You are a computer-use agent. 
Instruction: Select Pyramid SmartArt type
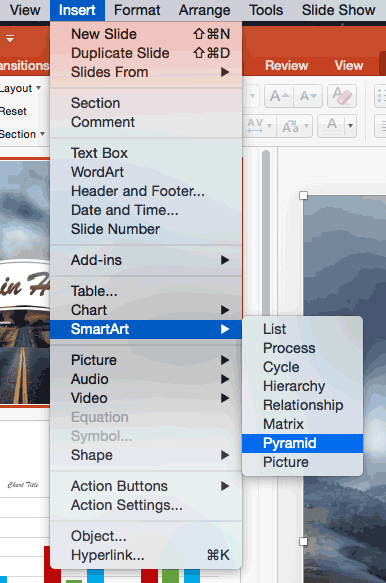click(x=302, y=443)
